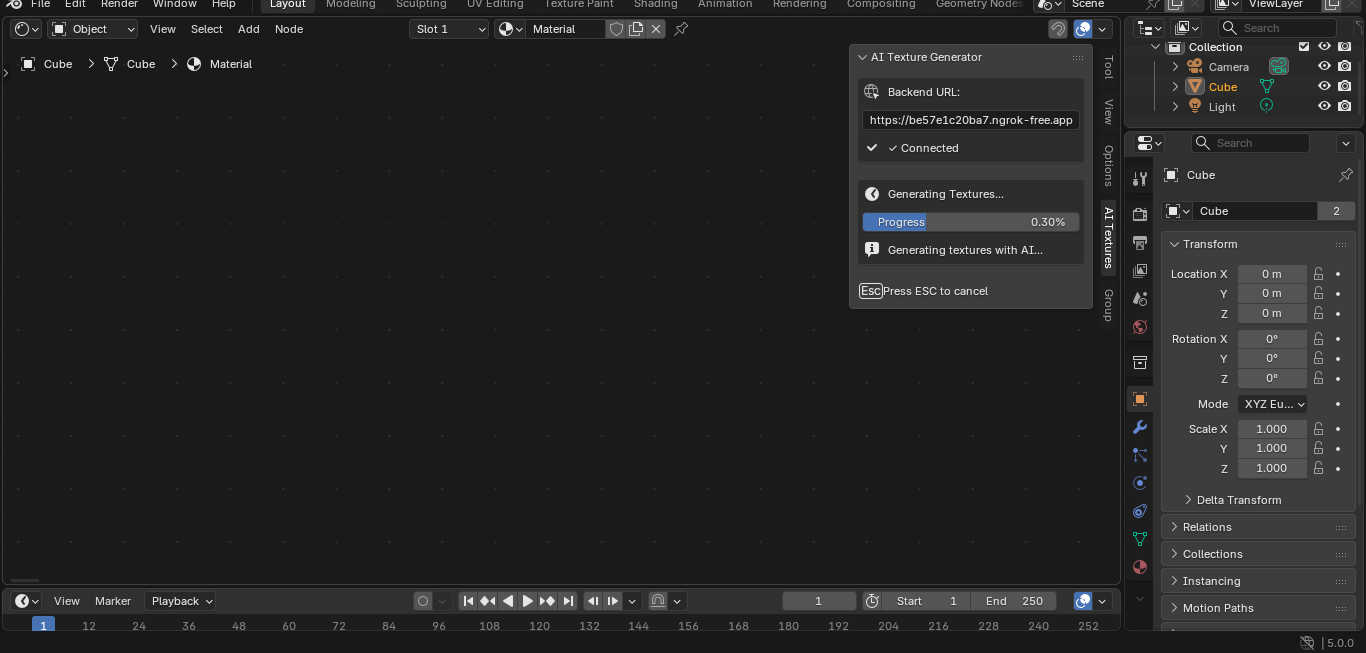Toggle Cube render camera icon in outliner
The height and width of the screenshot is (653, 1366).
click(1345, 87)
